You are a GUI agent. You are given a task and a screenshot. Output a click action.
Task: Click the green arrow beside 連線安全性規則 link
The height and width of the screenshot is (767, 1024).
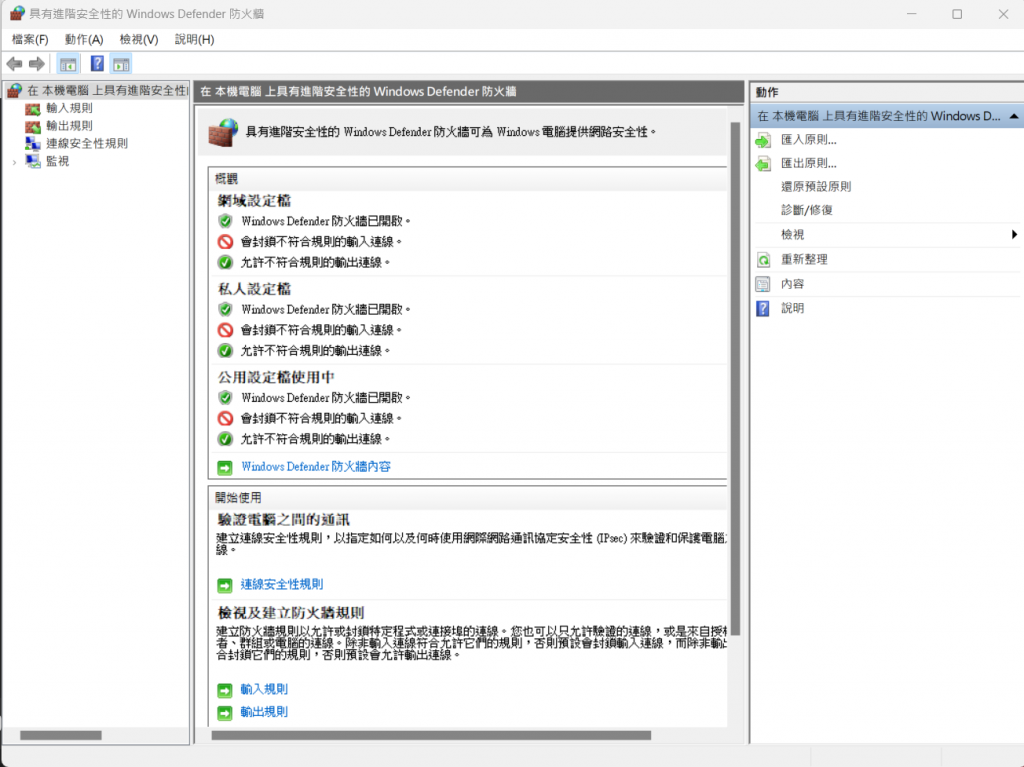pos(225,585)
